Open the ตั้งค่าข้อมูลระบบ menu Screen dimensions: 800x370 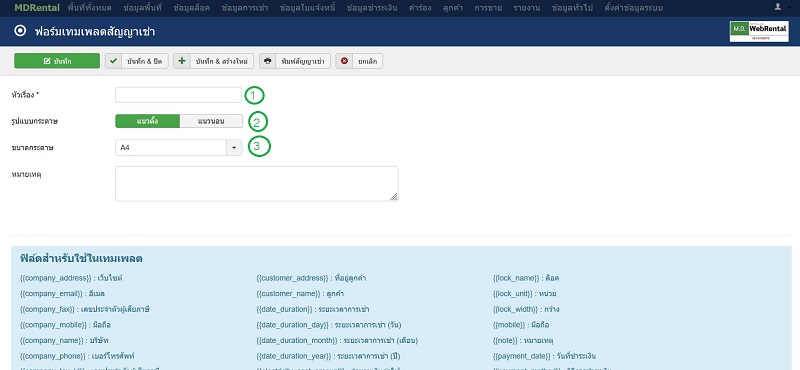[x=634, y=8]
